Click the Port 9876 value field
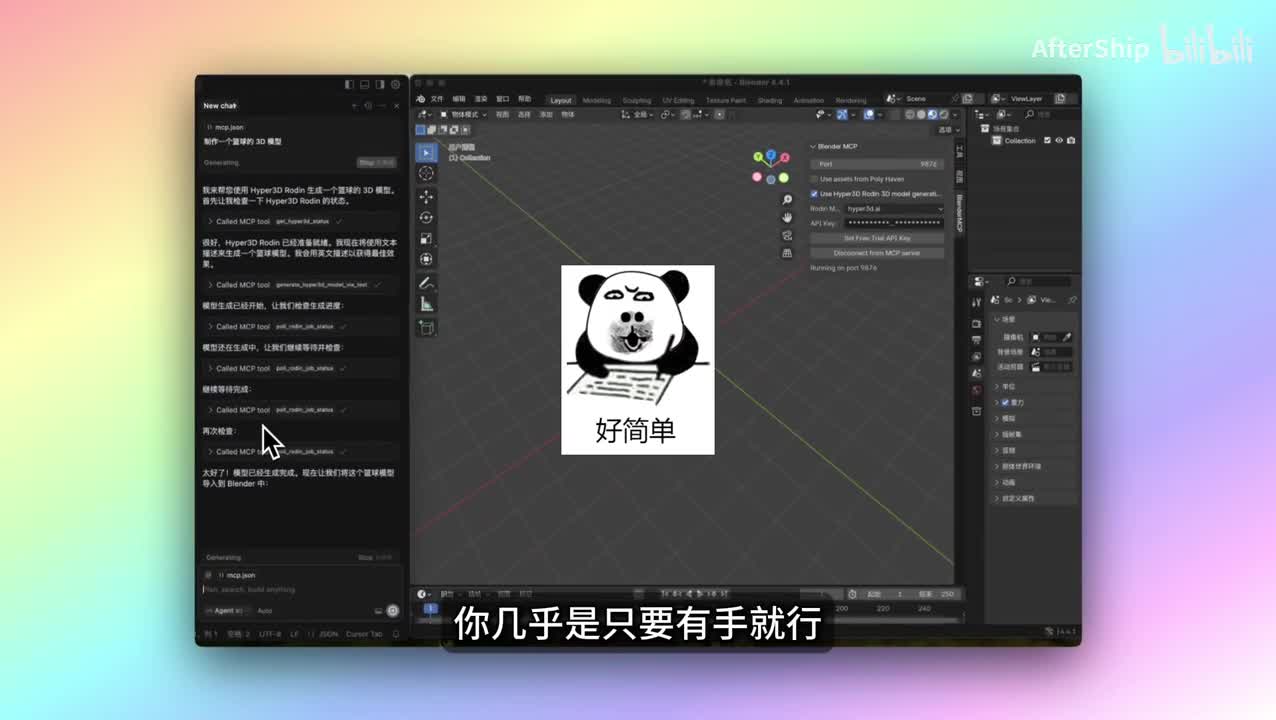Screen dimensions: 1276x720 pos(876,164)
